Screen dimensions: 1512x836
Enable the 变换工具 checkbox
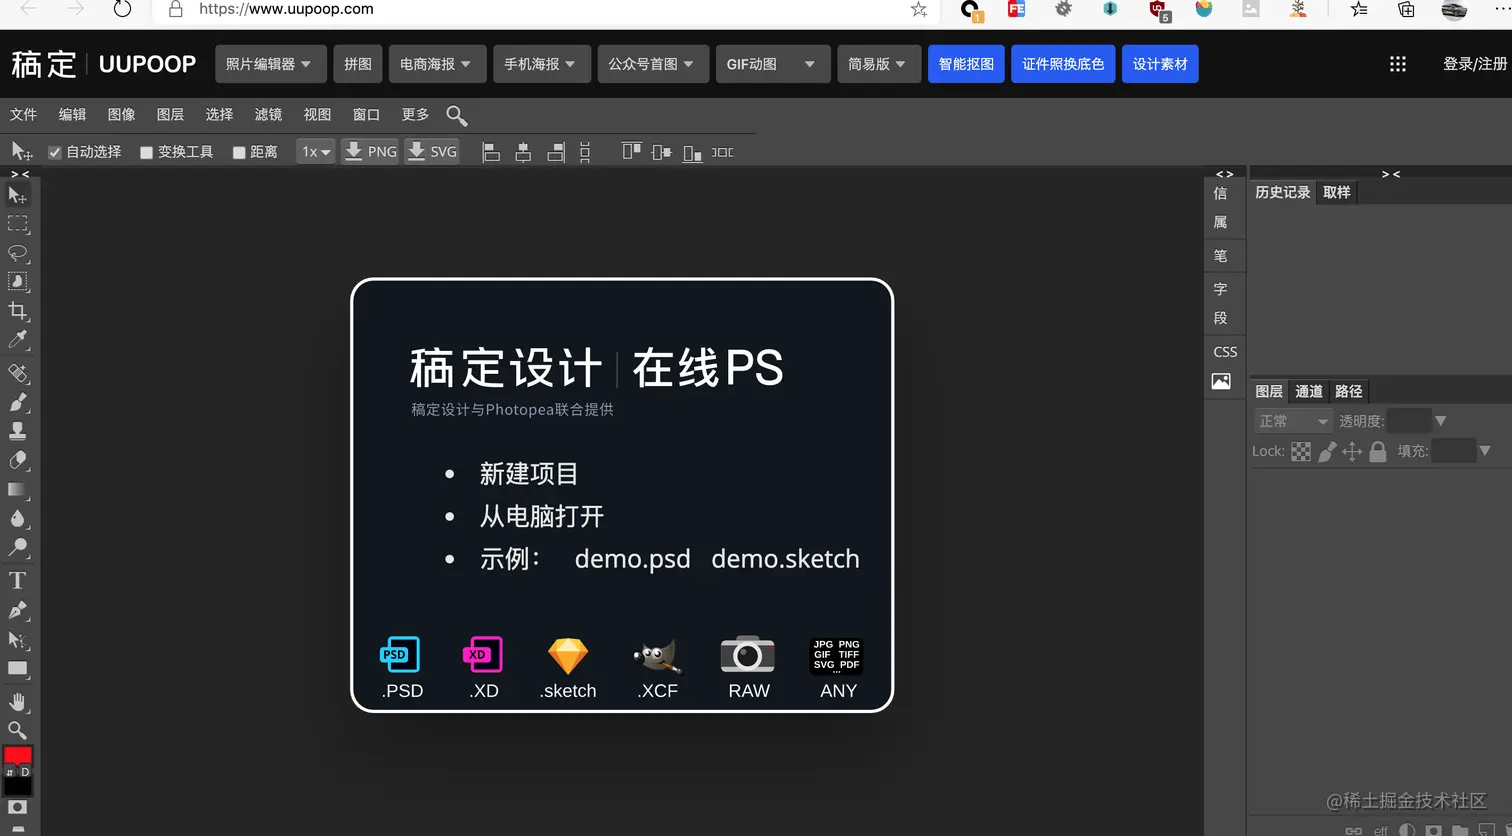click(x=146, y=152)
